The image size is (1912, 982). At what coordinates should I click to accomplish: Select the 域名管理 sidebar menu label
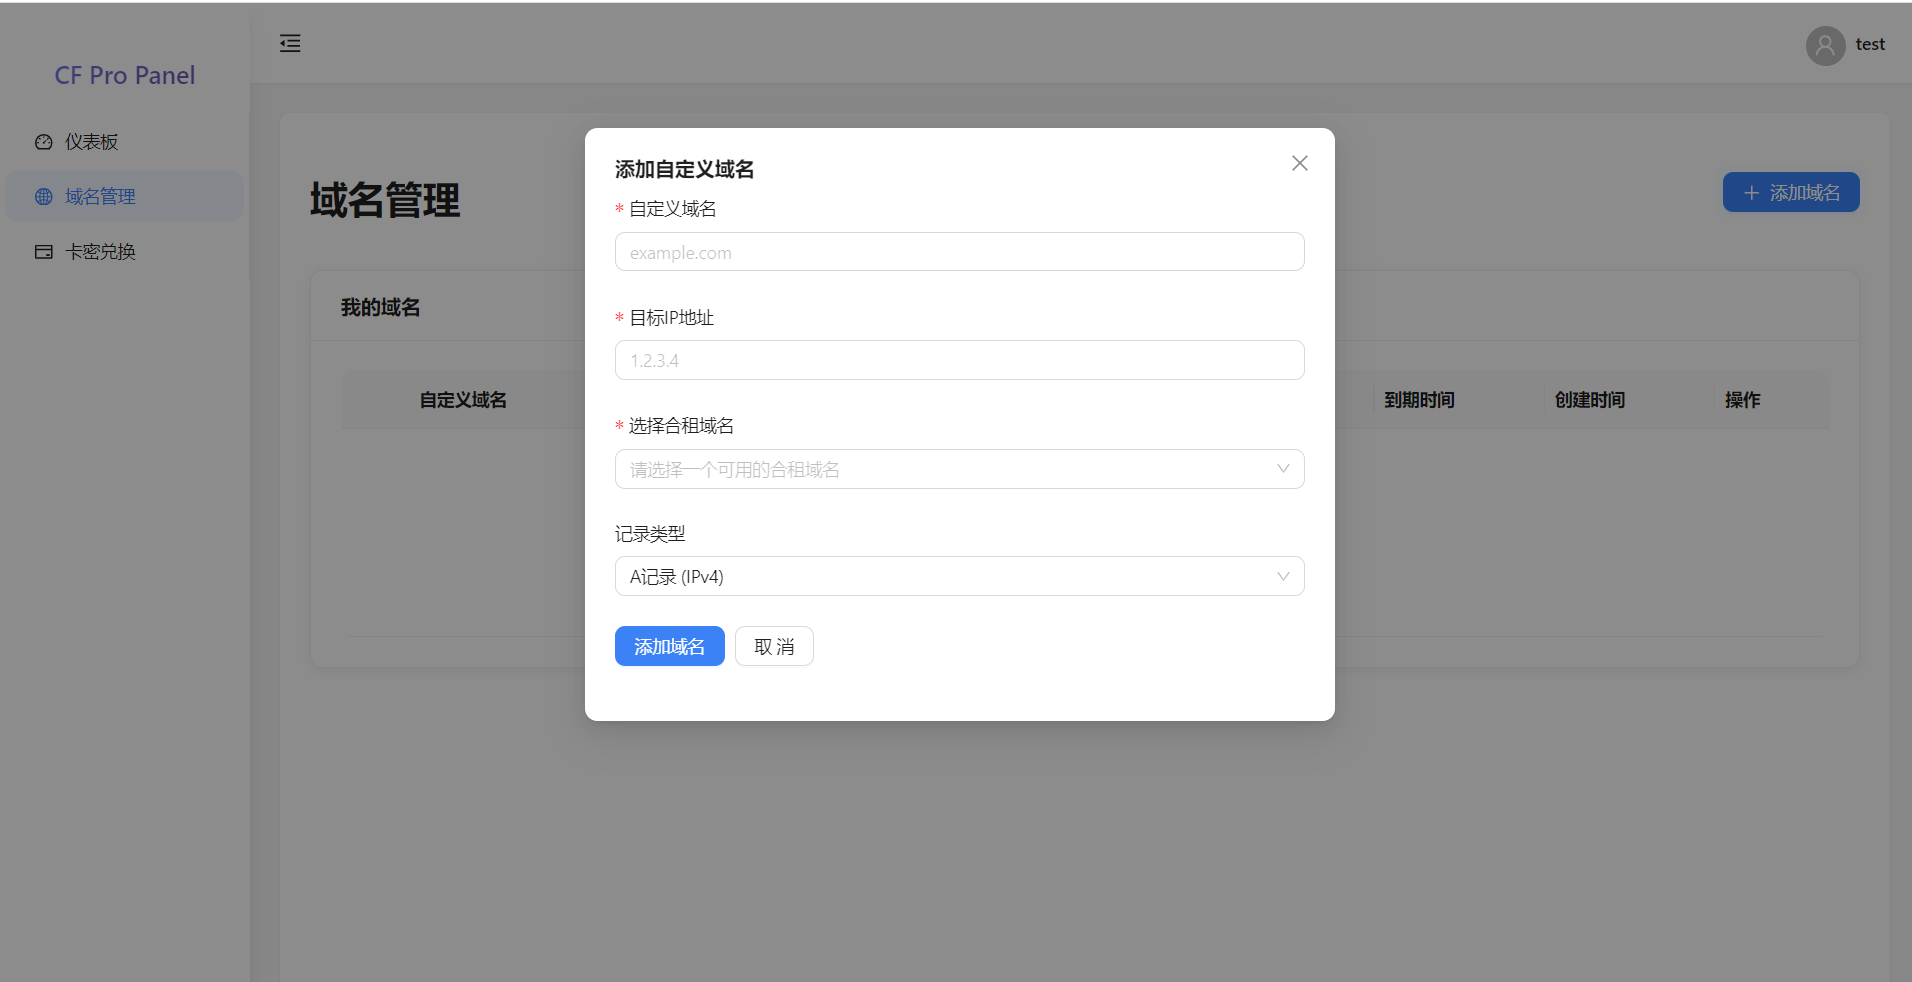[x=100, y=197]
